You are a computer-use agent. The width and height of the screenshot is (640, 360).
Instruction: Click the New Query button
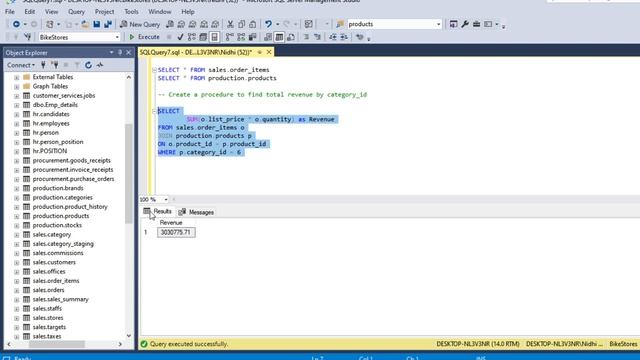tap(140, 24)
